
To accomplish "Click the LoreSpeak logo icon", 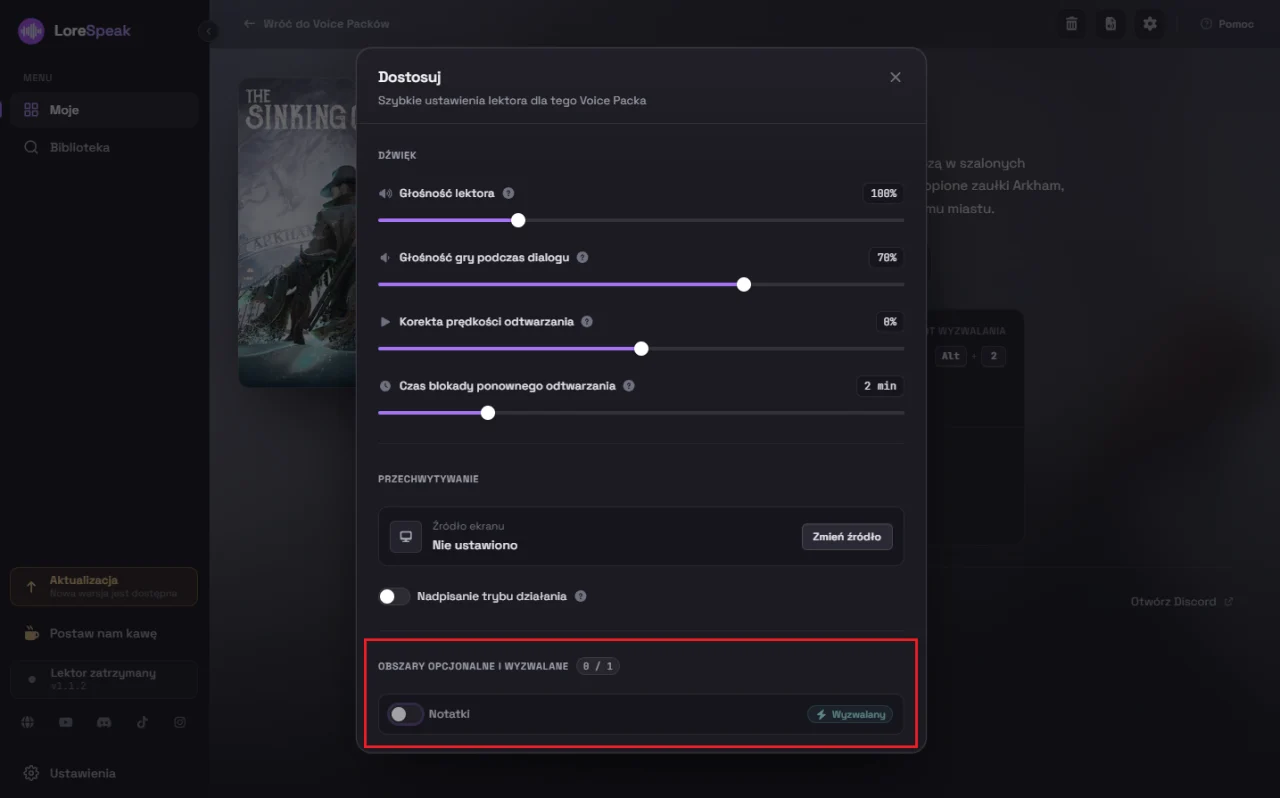I will click(x=32, y=31).
